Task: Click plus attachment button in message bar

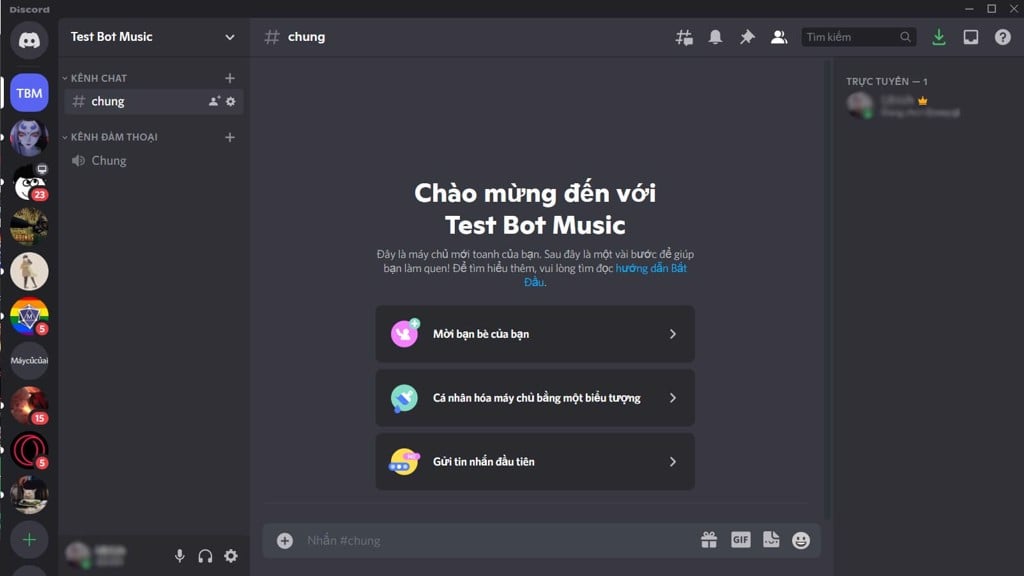Action: (285, 541)
